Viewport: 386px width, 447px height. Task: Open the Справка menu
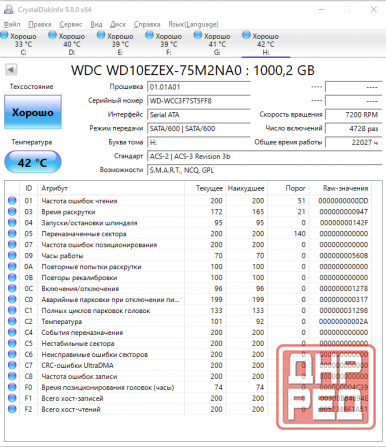(x=147, y=24)
